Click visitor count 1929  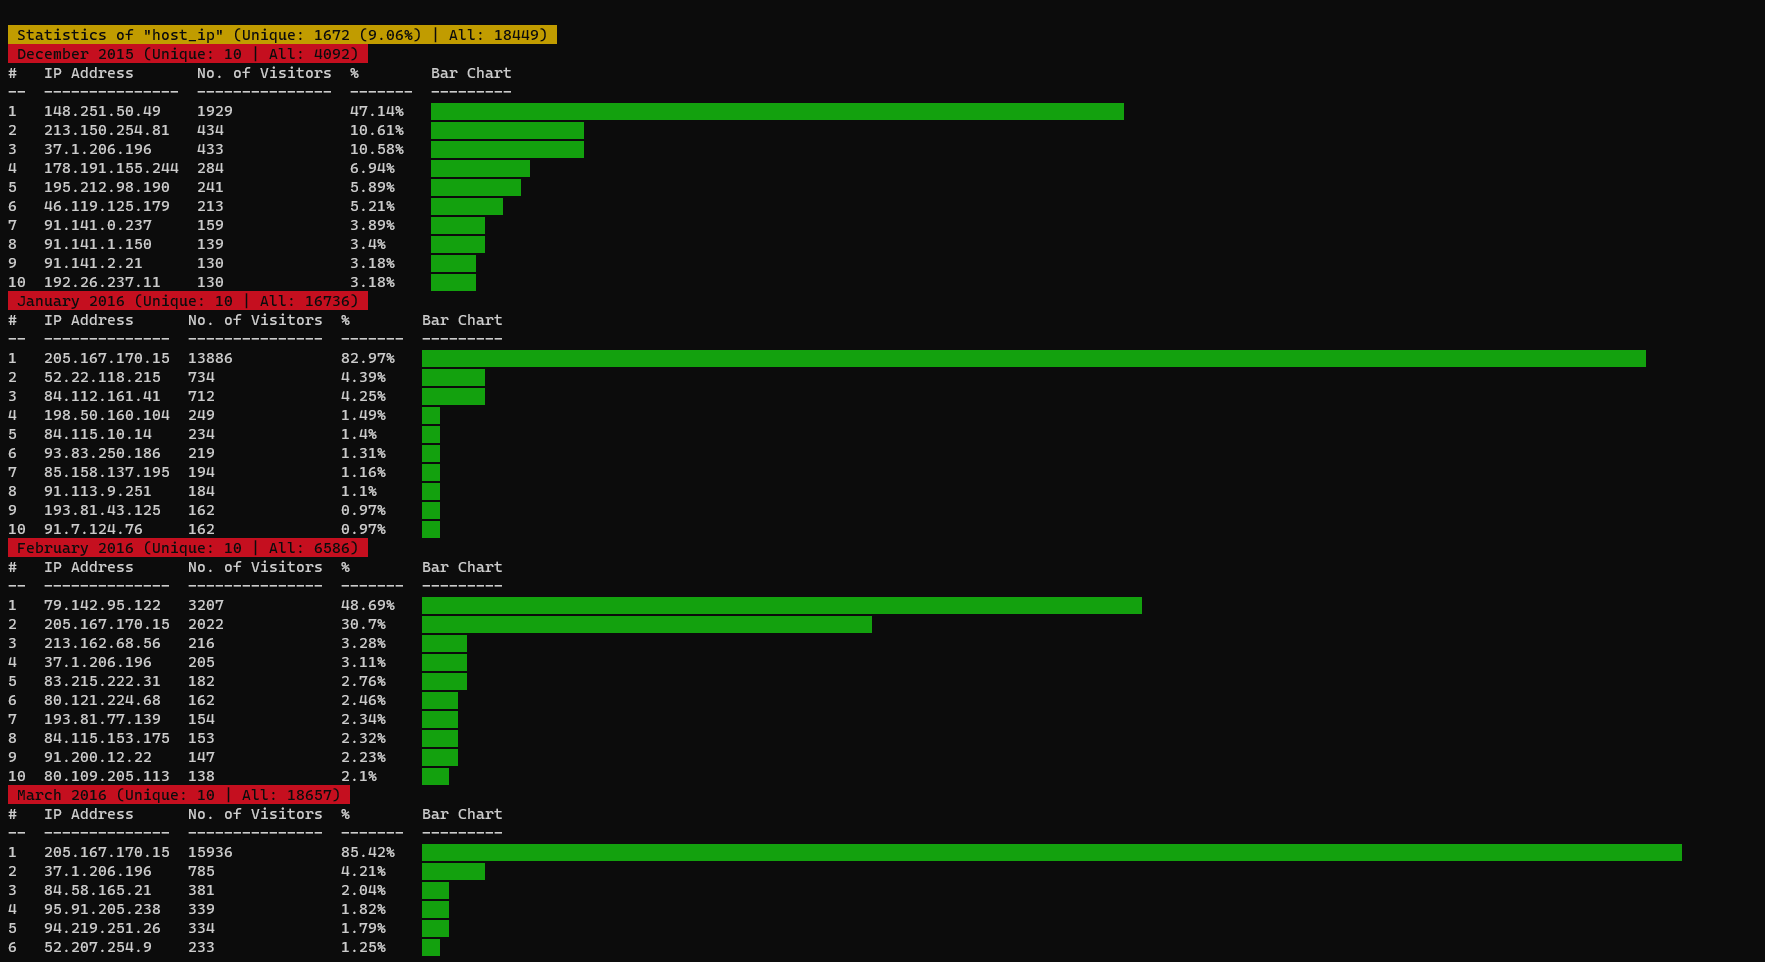tap(215, 111)
